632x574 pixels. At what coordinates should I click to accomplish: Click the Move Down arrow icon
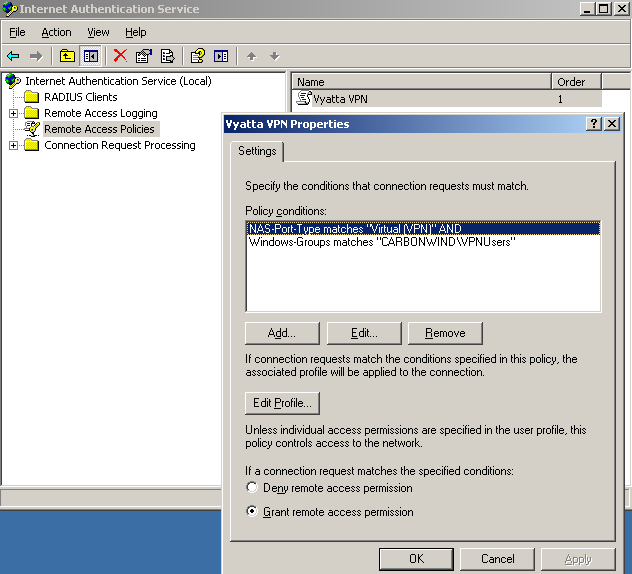[x=274, y=56]
